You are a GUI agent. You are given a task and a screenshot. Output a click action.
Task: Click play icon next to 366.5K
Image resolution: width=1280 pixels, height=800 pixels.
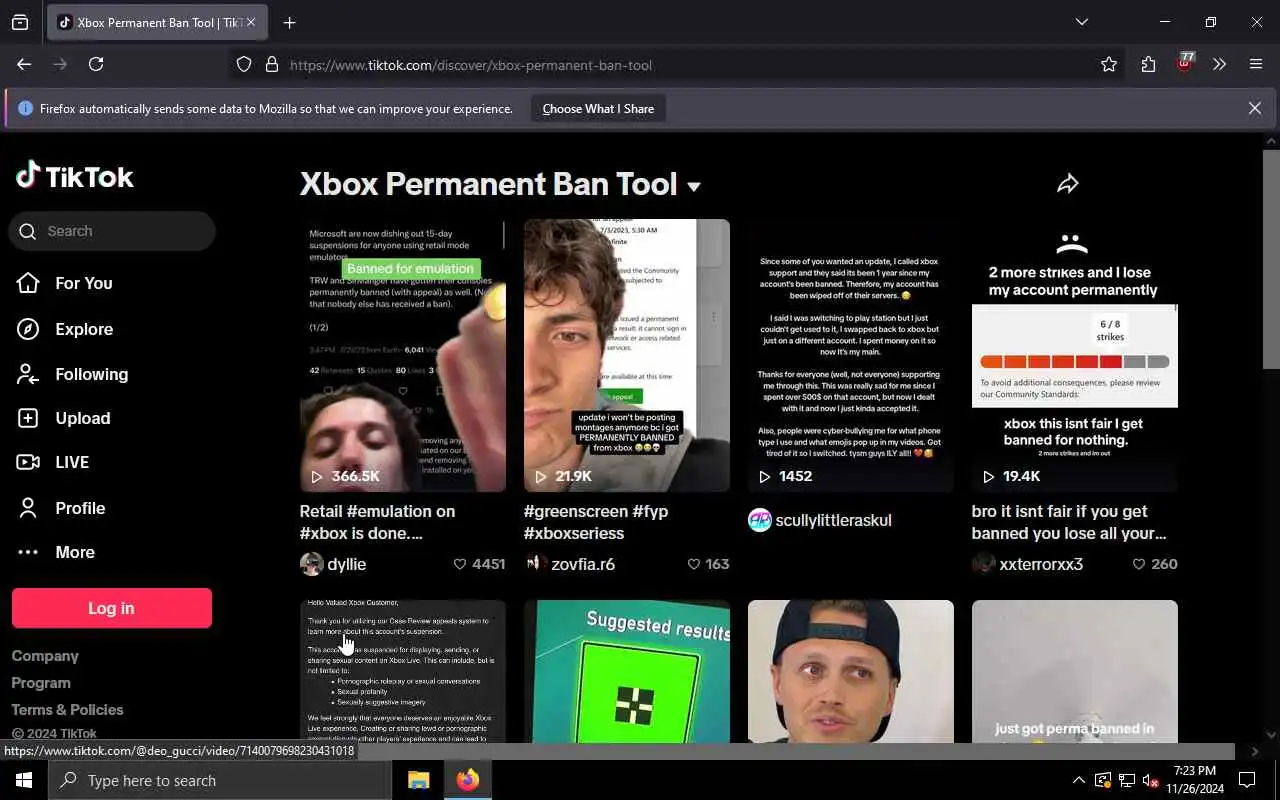click(317, 477)
